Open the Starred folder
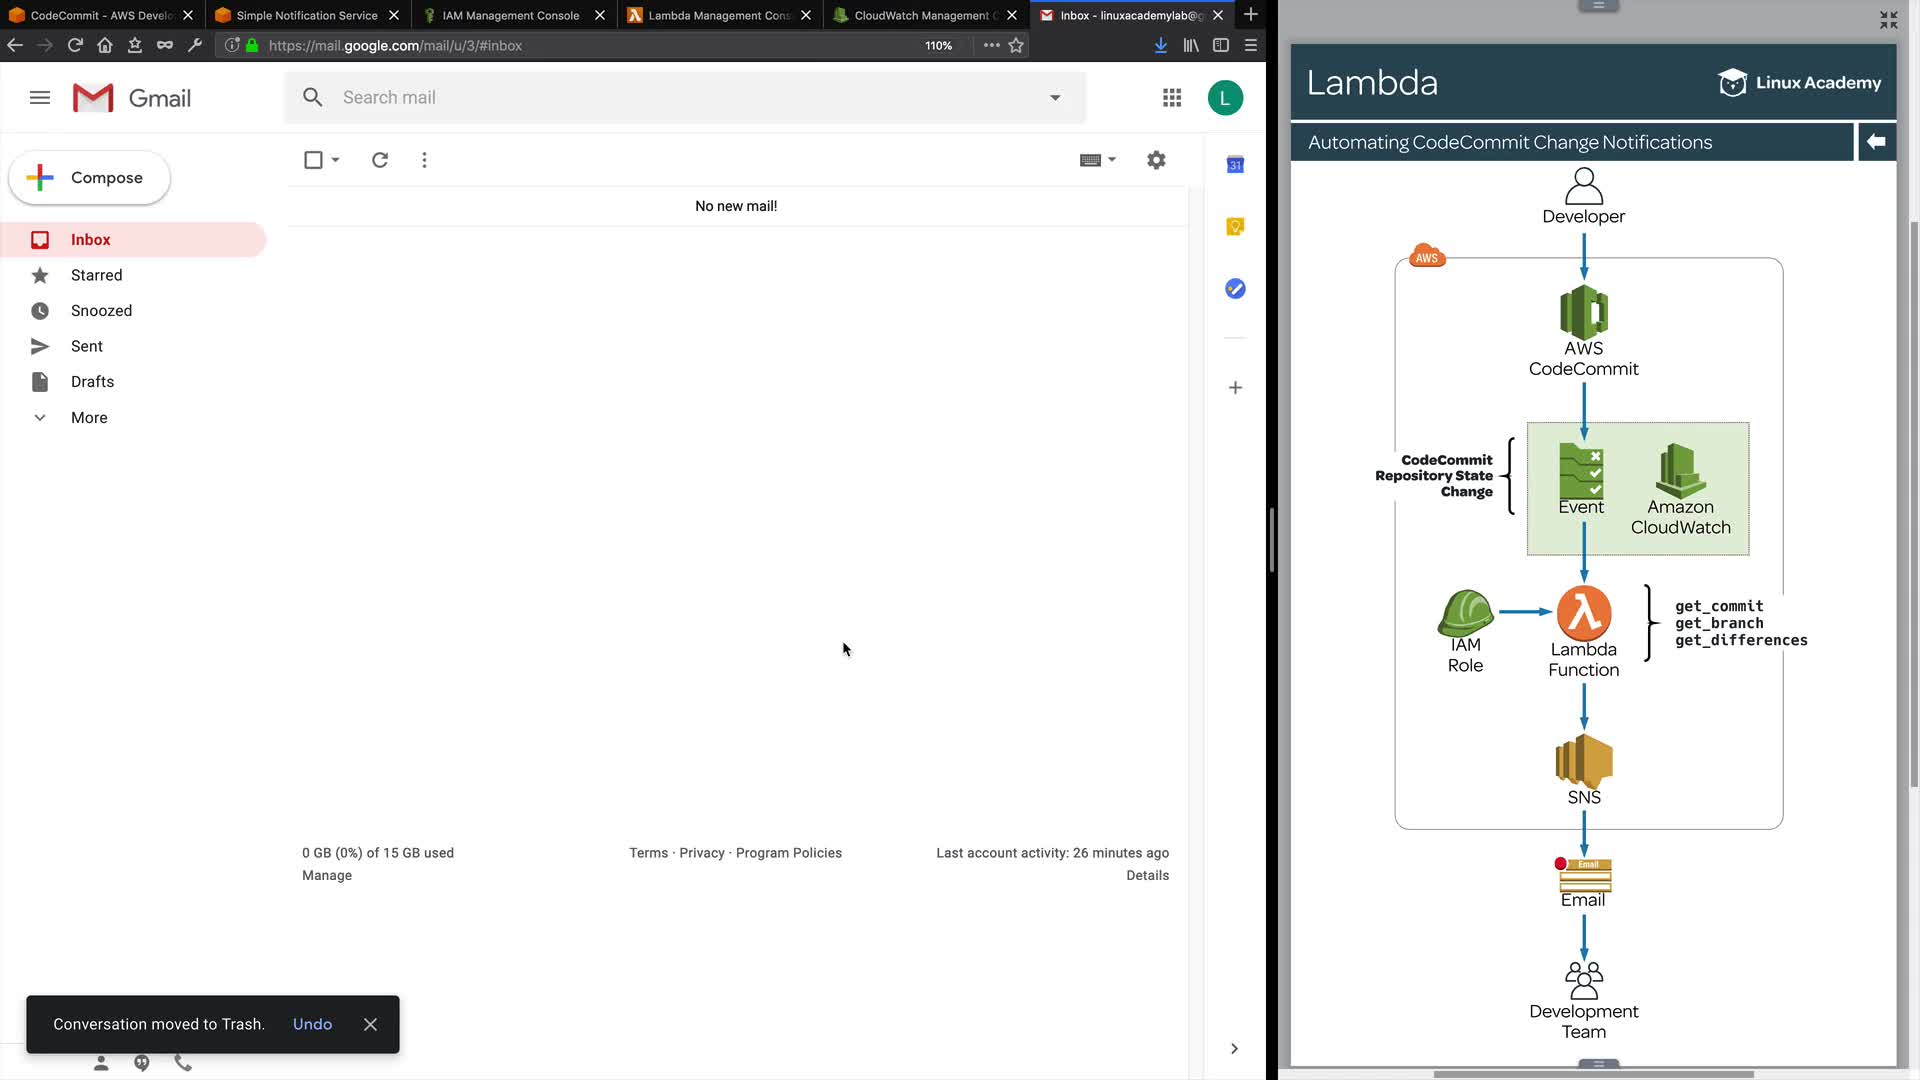 [96, 275]
